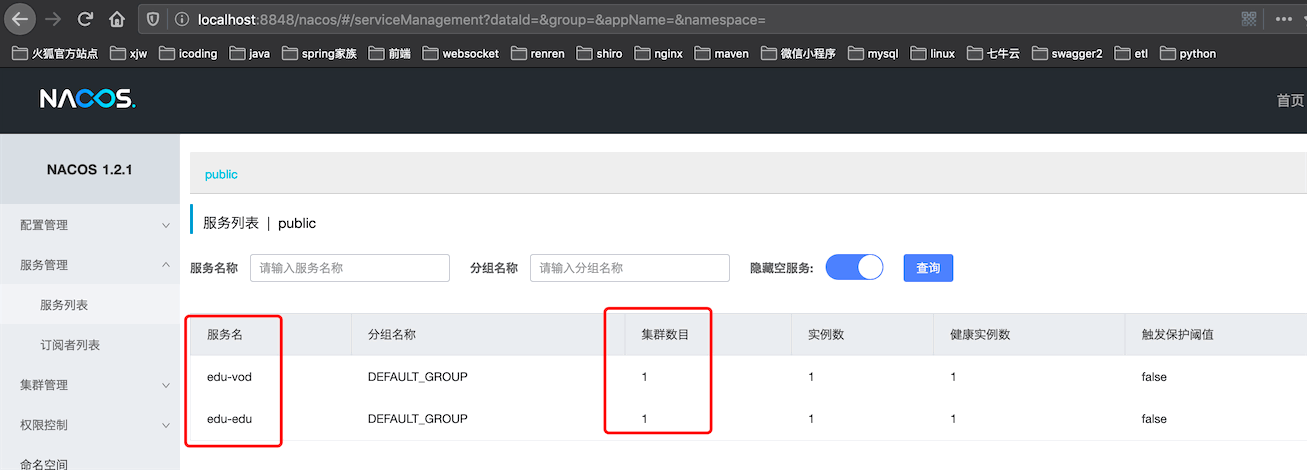Open the renren bookmark folder
Viewport: 1307px width, 470px height.
(536, 54)
